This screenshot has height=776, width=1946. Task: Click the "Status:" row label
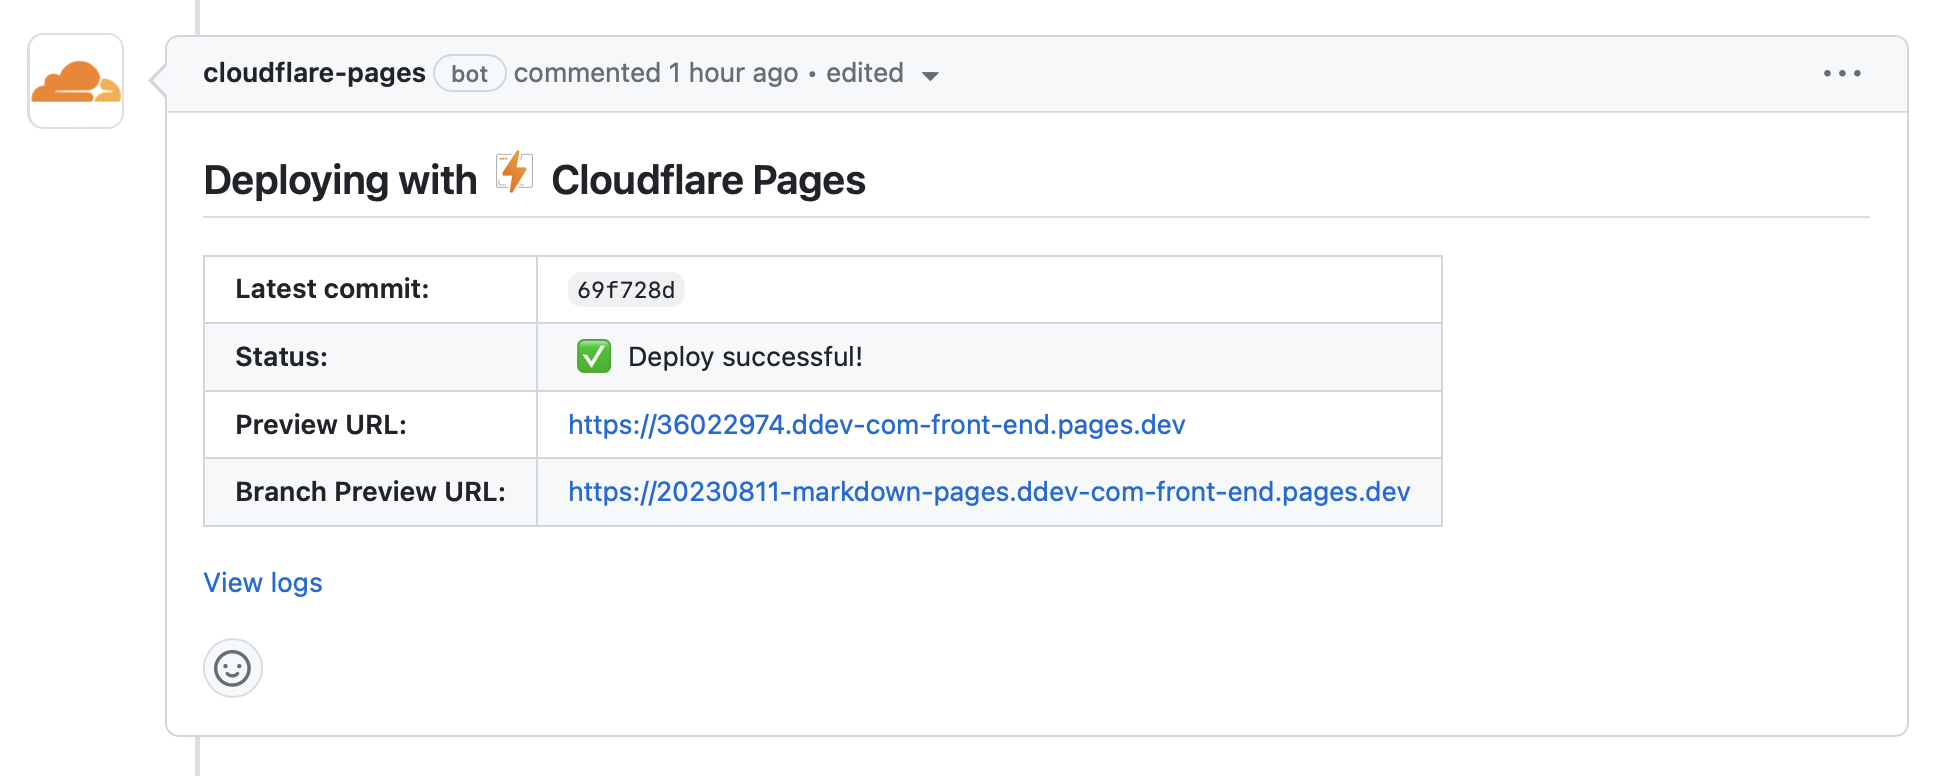[x=281, y=357]
